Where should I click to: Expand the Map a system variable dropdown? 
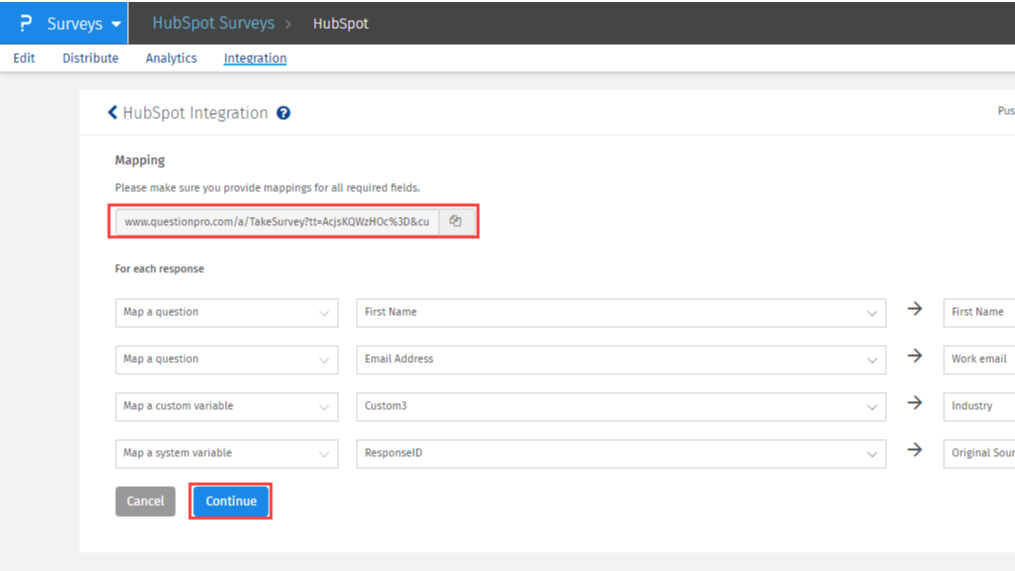tap(227, 454)
